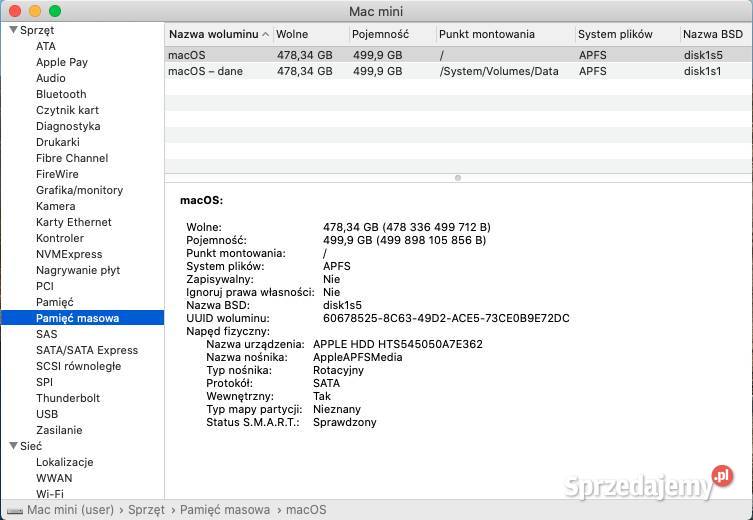Select SAS in the sidebar
753x520 pixels.
click(47, 334)
